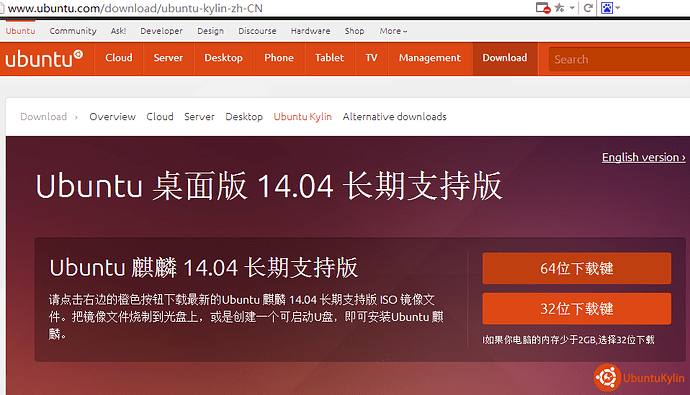
Task: Select Cloud in the orange navigation bar
Action: click(119, 58)
